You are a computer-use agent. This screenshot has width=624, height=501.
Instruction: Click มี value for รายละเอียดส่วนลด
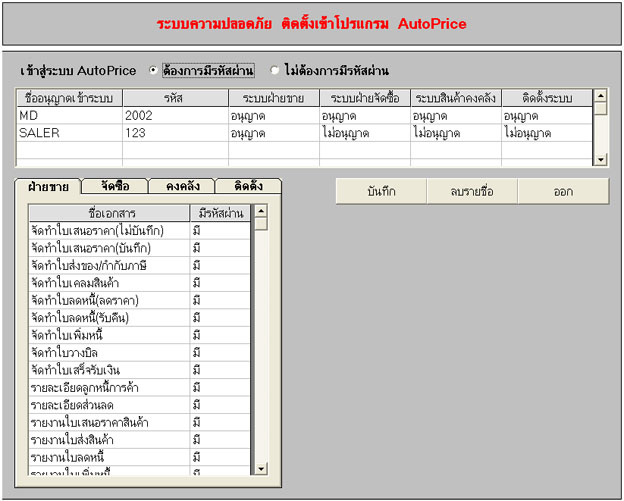[220, 405]
